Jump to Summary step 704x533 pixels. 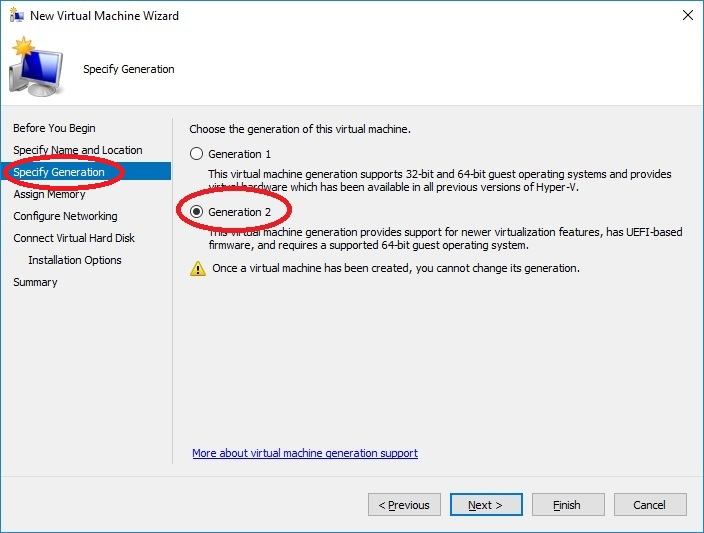point(35,282)
